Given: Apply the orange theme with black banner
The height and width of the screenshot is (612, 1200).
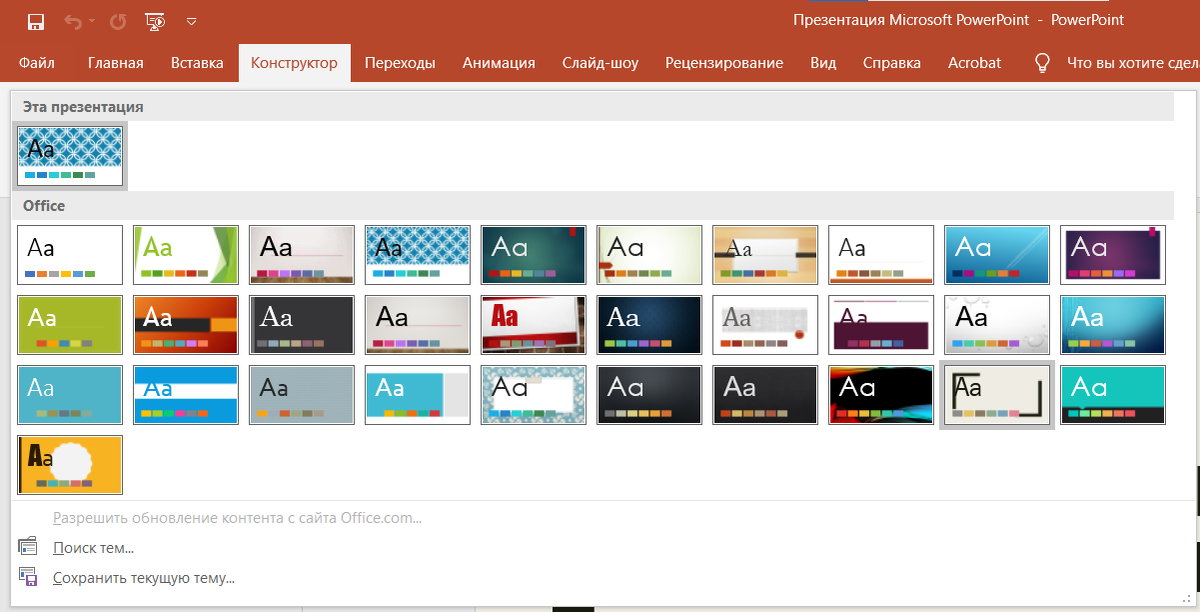Looking at the screenshot, I should point(186,325).
